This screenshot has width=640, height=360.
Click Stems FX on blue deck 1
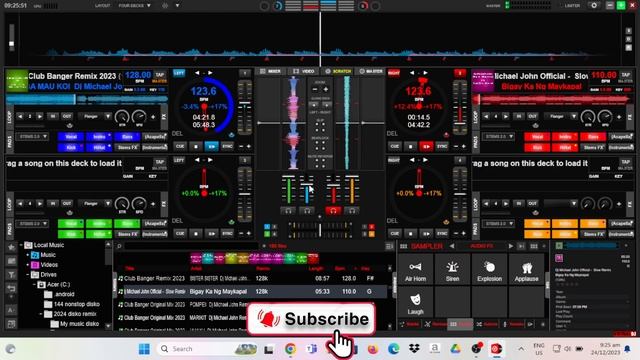127,147
